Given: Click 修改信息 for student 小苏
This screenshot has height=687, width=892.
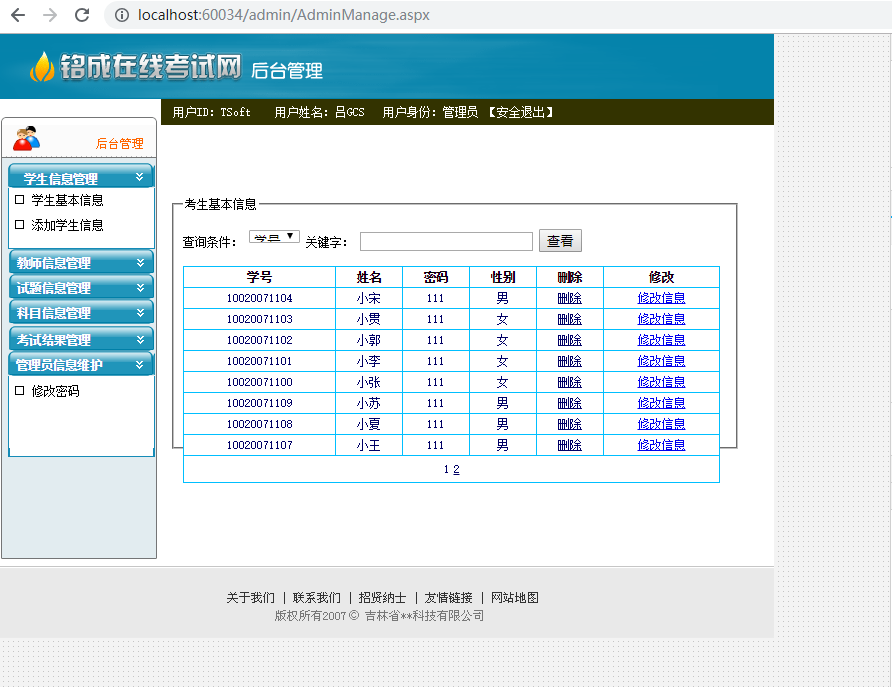Looking at the screenshot, I should (661, 403).
